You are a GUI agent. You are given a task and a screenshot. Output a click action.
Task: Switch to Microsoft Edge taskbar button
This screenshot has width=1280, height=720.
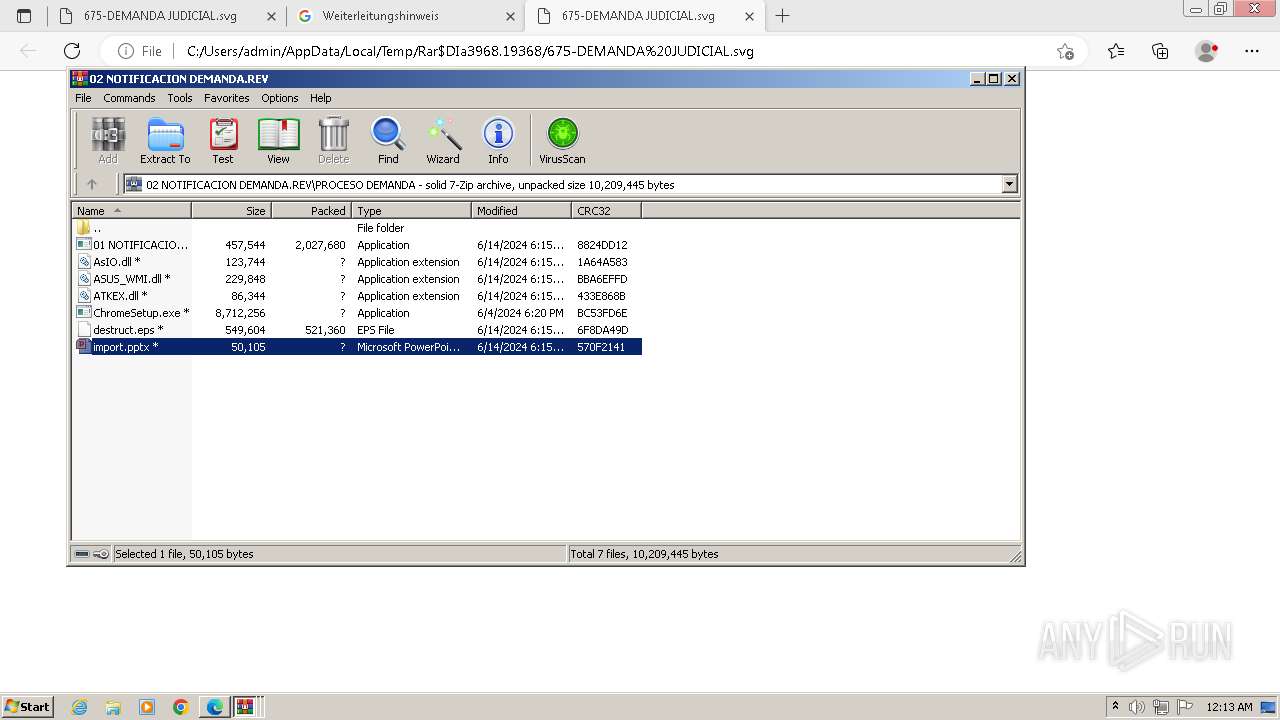click(214, 707)
